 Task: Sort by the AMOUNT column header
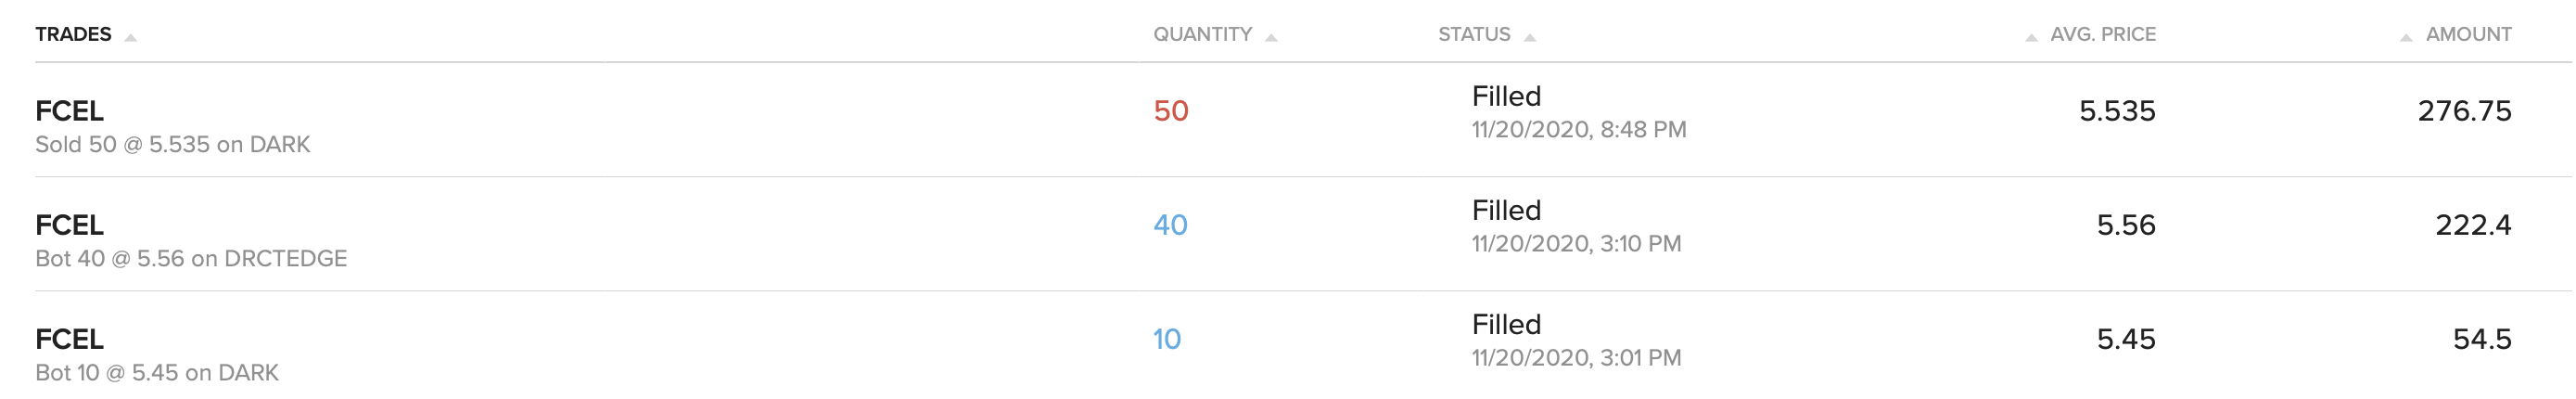coord(2468,34)
